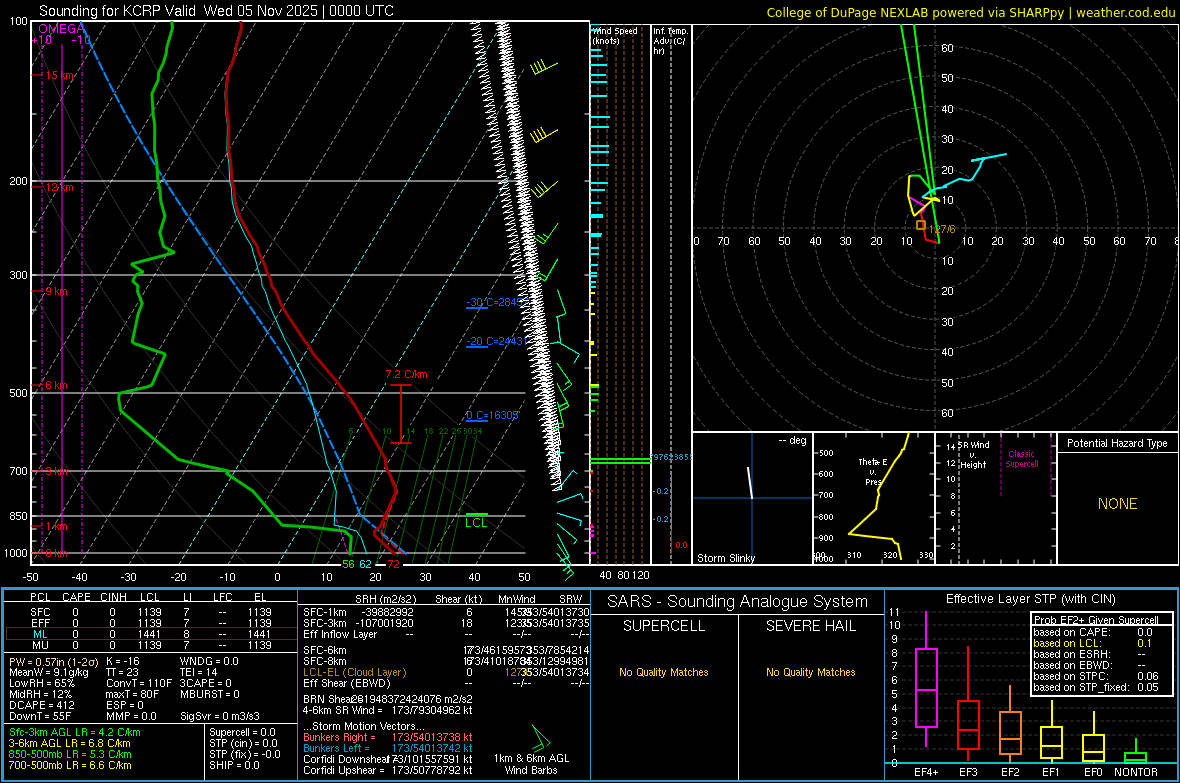Image resolution: width=1180 pixels, height=783 pixels.
Task: Click the -20 C height label
Action: [495, 341]
